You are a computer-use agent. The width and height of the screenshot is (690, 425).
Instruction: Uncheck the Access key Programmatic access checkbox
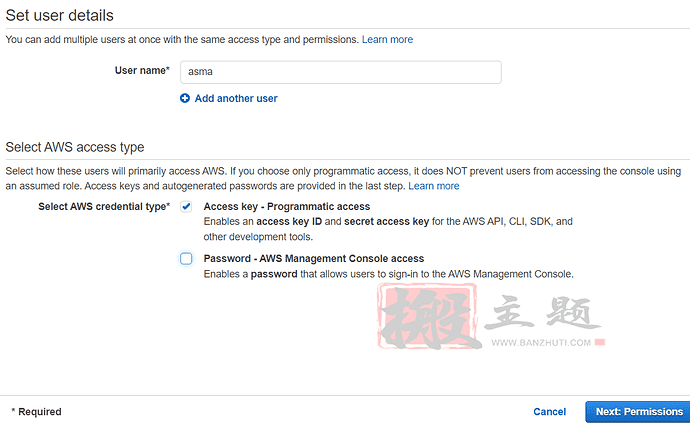(x=186, y=207)
